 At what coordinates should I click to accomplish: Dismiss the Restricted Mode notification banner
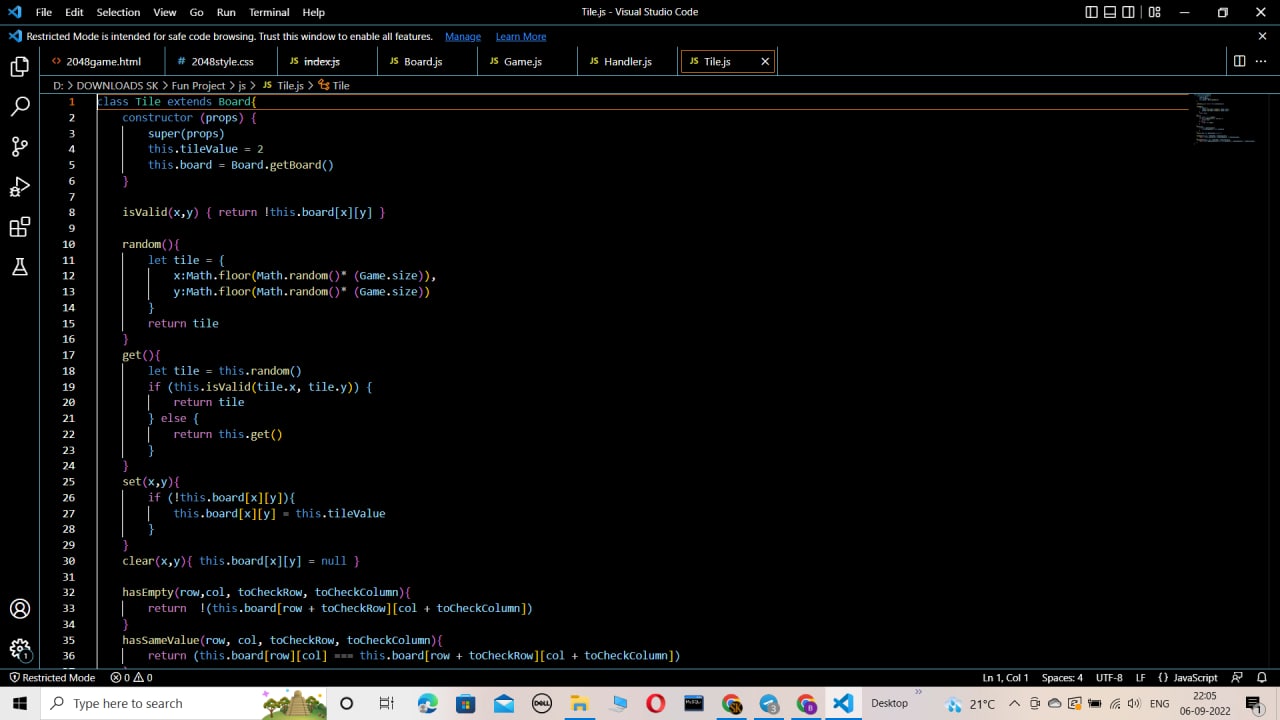(1262, 36)
